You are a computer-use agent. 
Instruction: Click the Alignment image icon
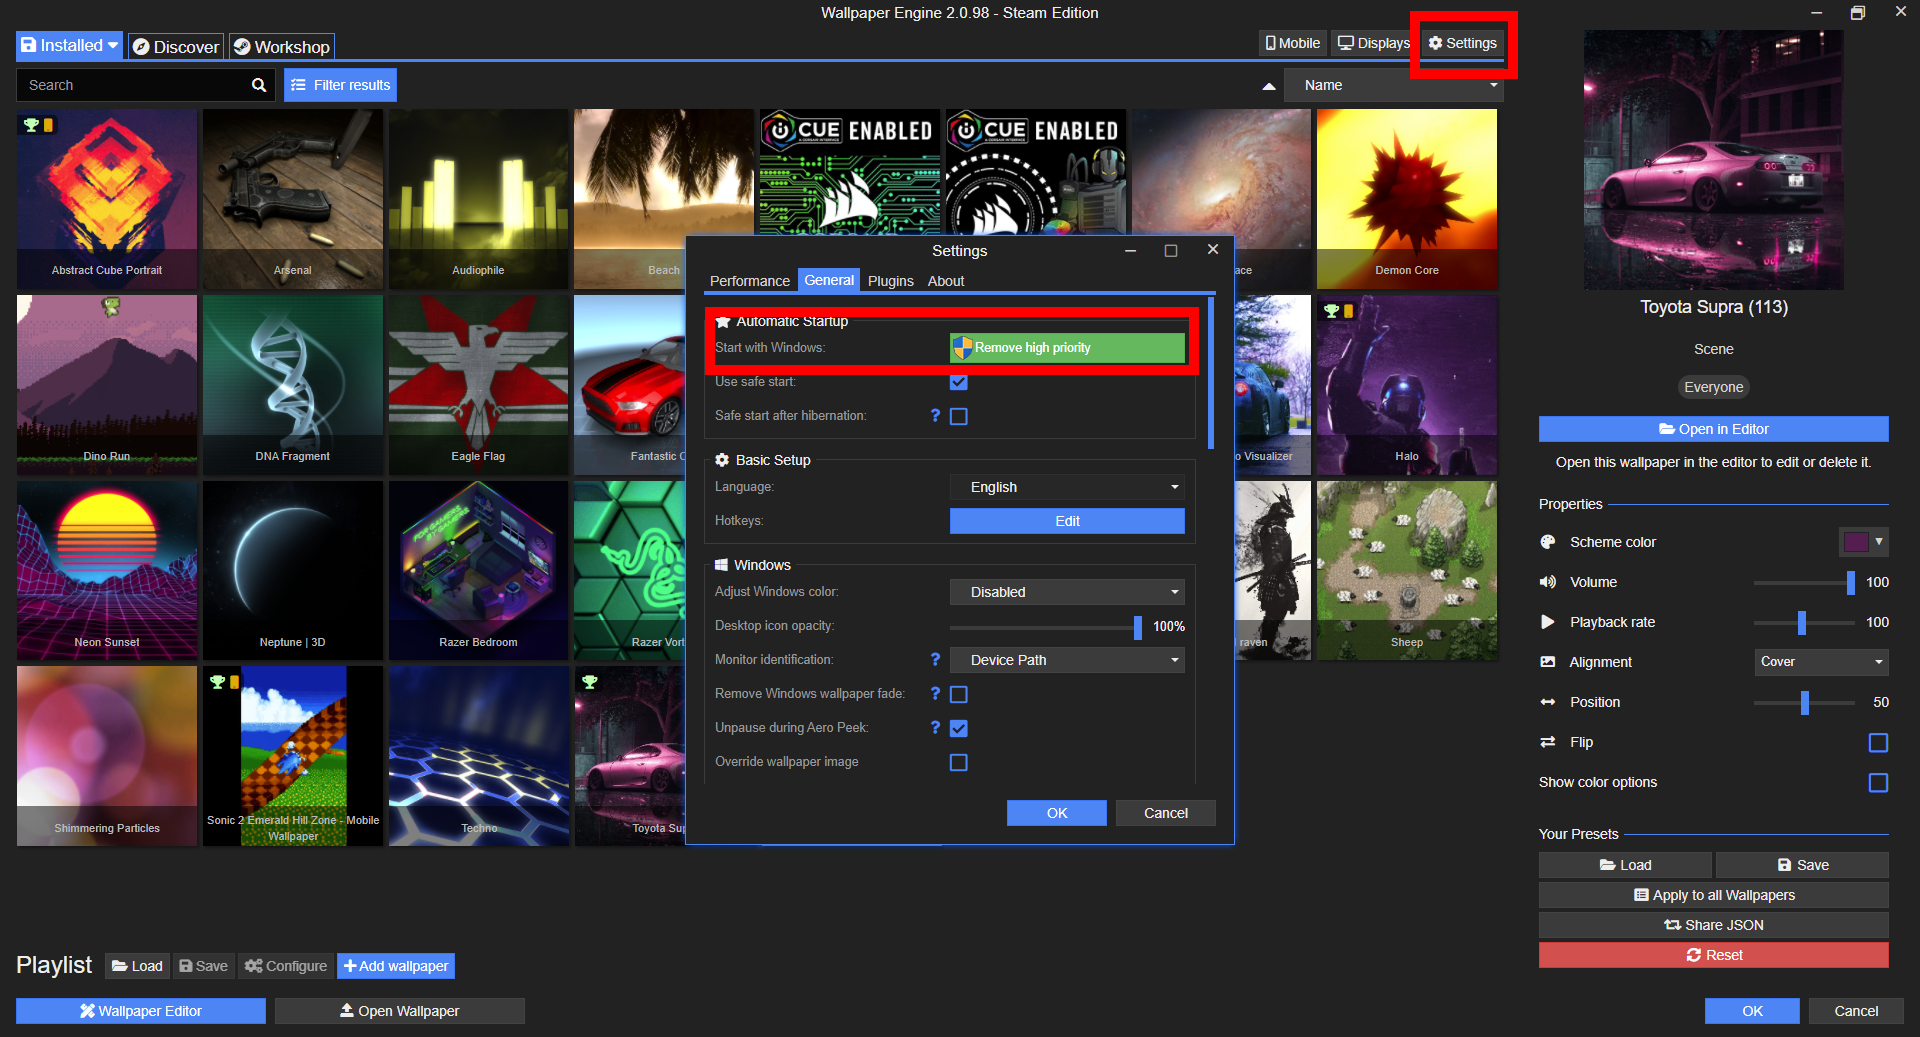point(1548,662)
